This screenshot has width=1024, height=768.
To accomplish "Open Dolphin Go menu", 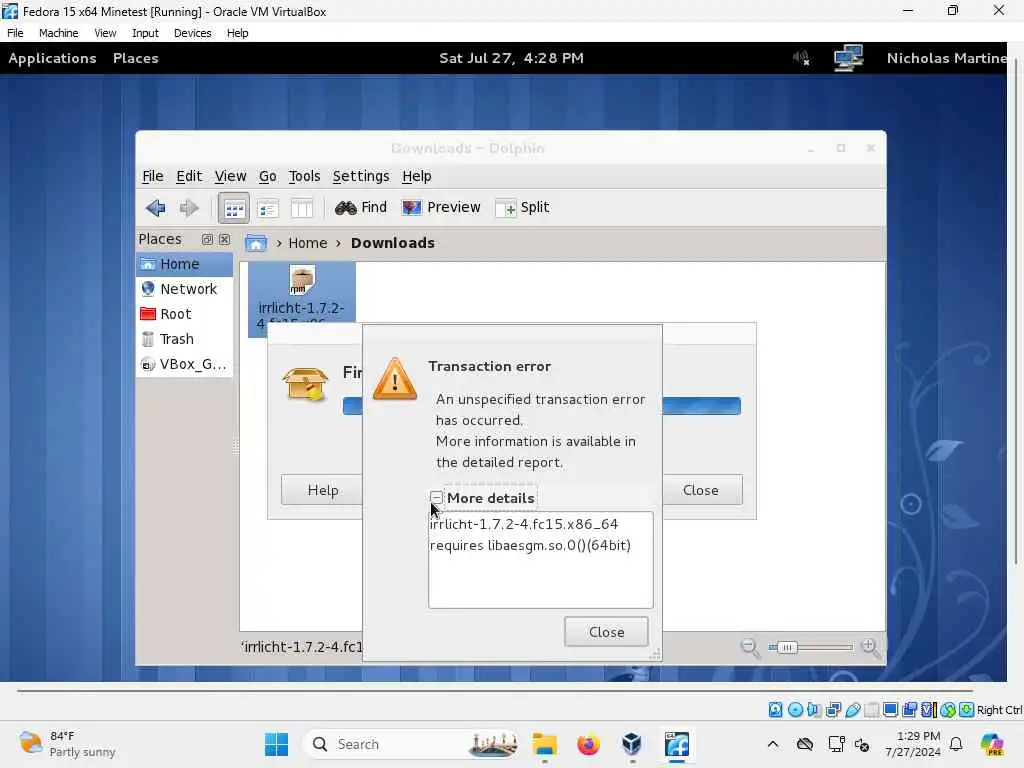I will coord(267,176).
